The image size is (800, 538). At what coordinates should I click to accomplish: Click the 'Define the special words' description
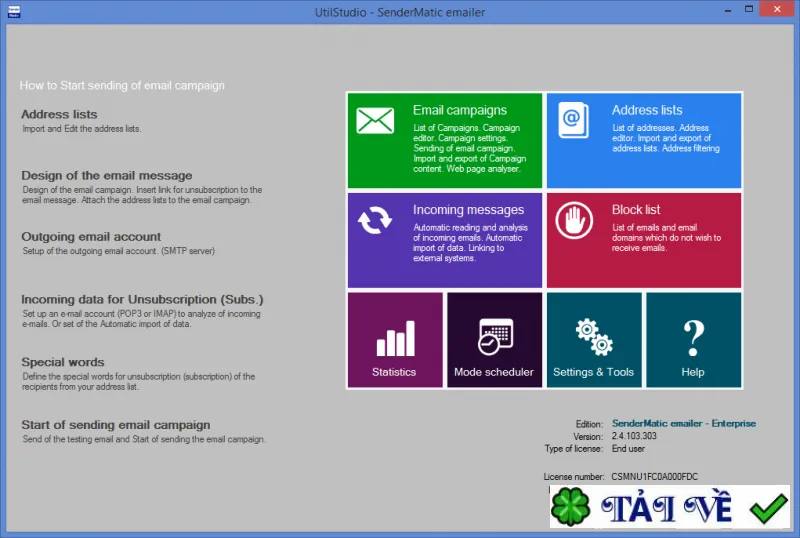click(138, 382)
